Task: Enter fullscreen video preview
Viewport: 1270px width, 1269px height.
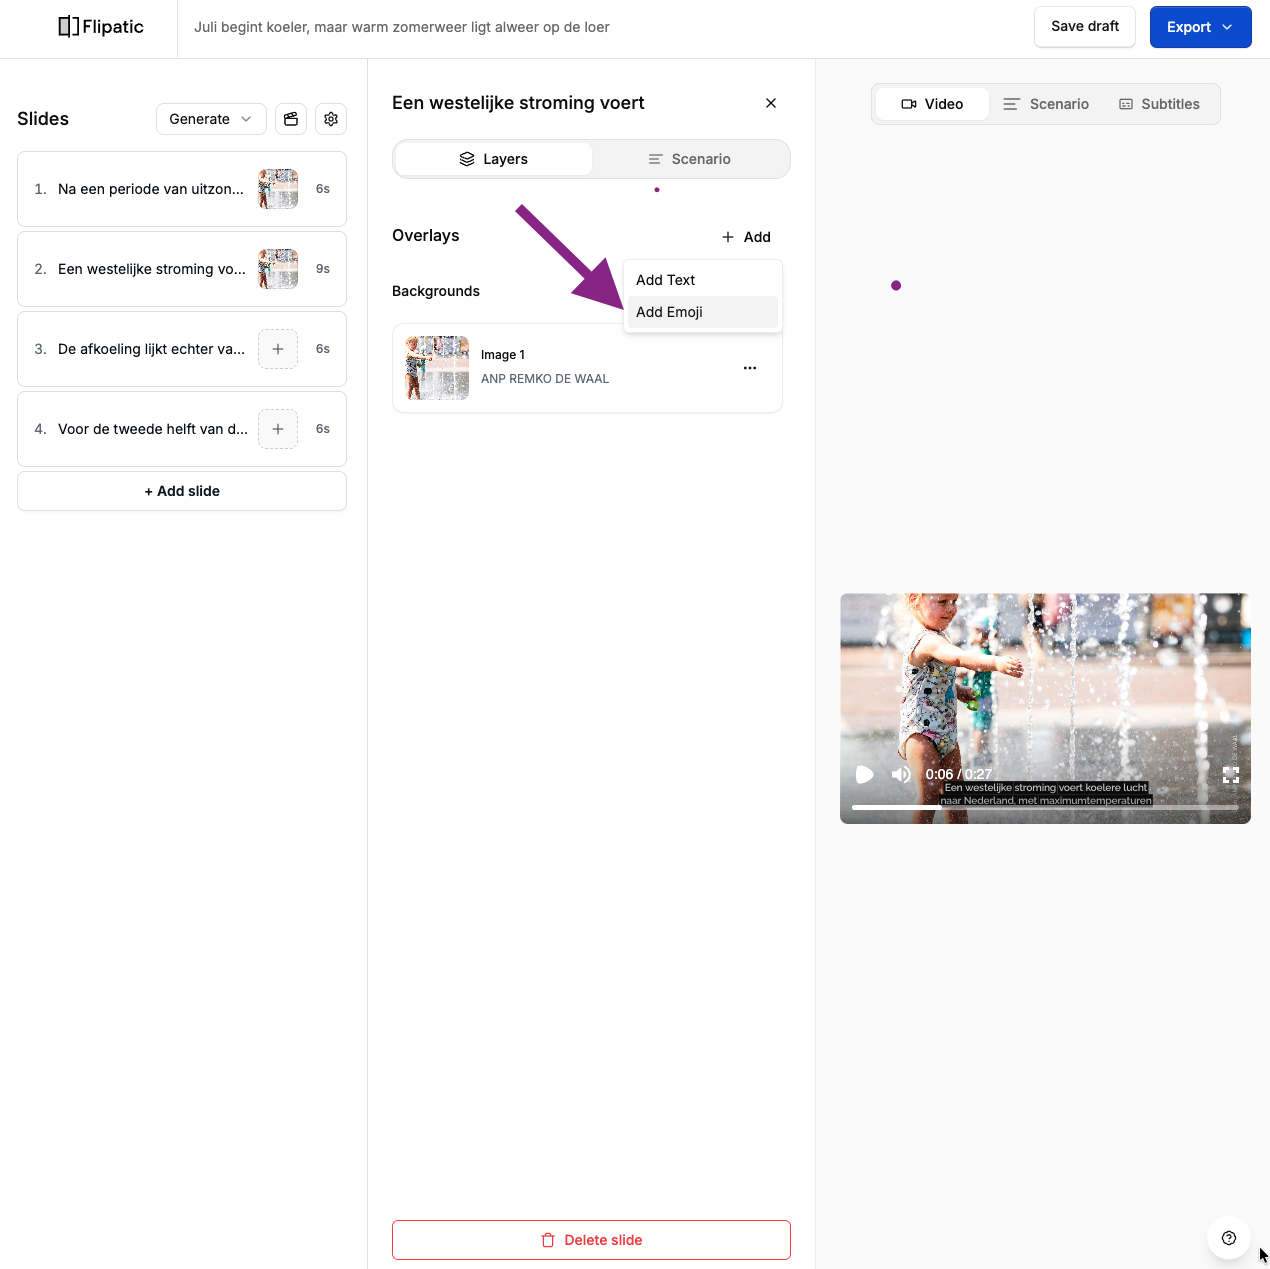Action: pyautogui.click(x=1231, y=775)
